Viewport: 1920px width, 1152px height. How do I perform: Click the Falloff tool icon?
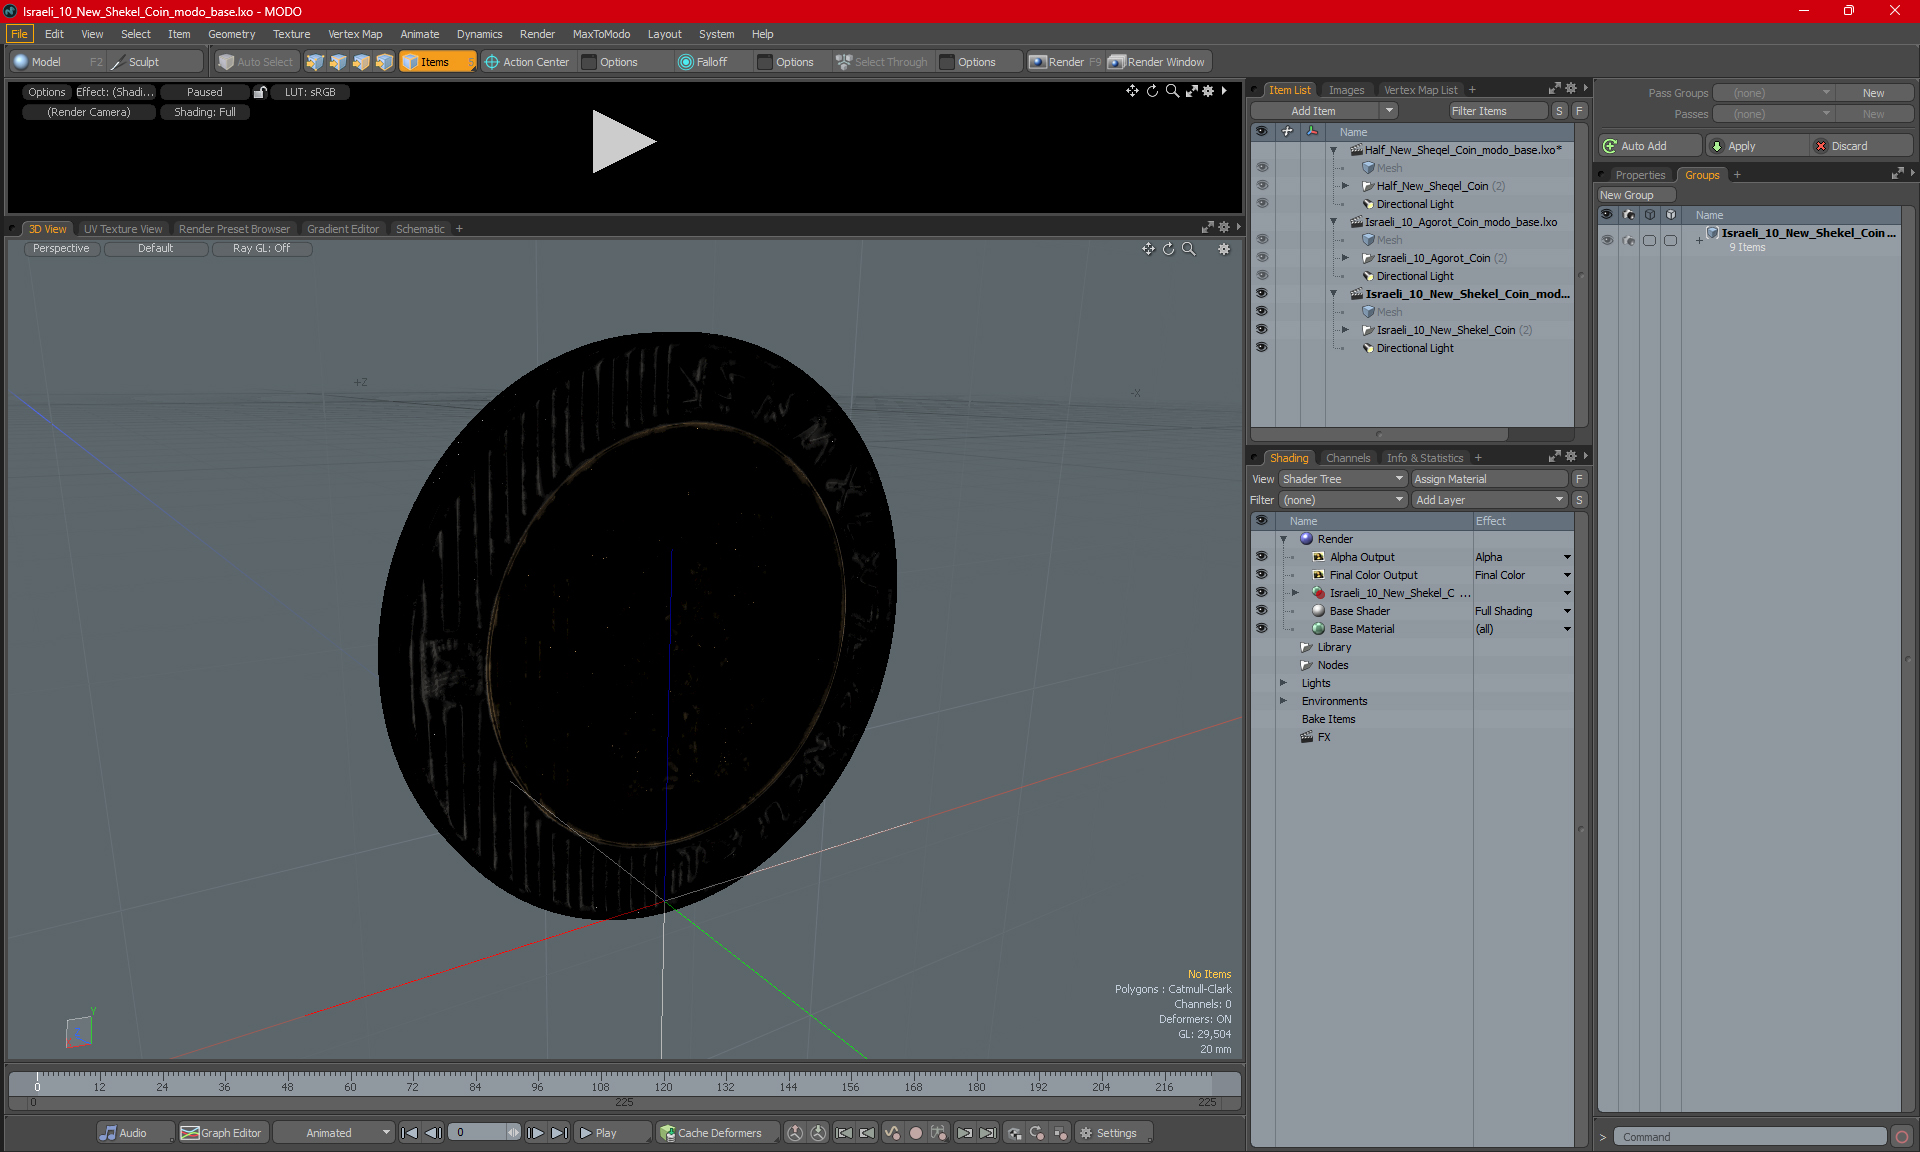pyautogui.click(x=685, y=62)
